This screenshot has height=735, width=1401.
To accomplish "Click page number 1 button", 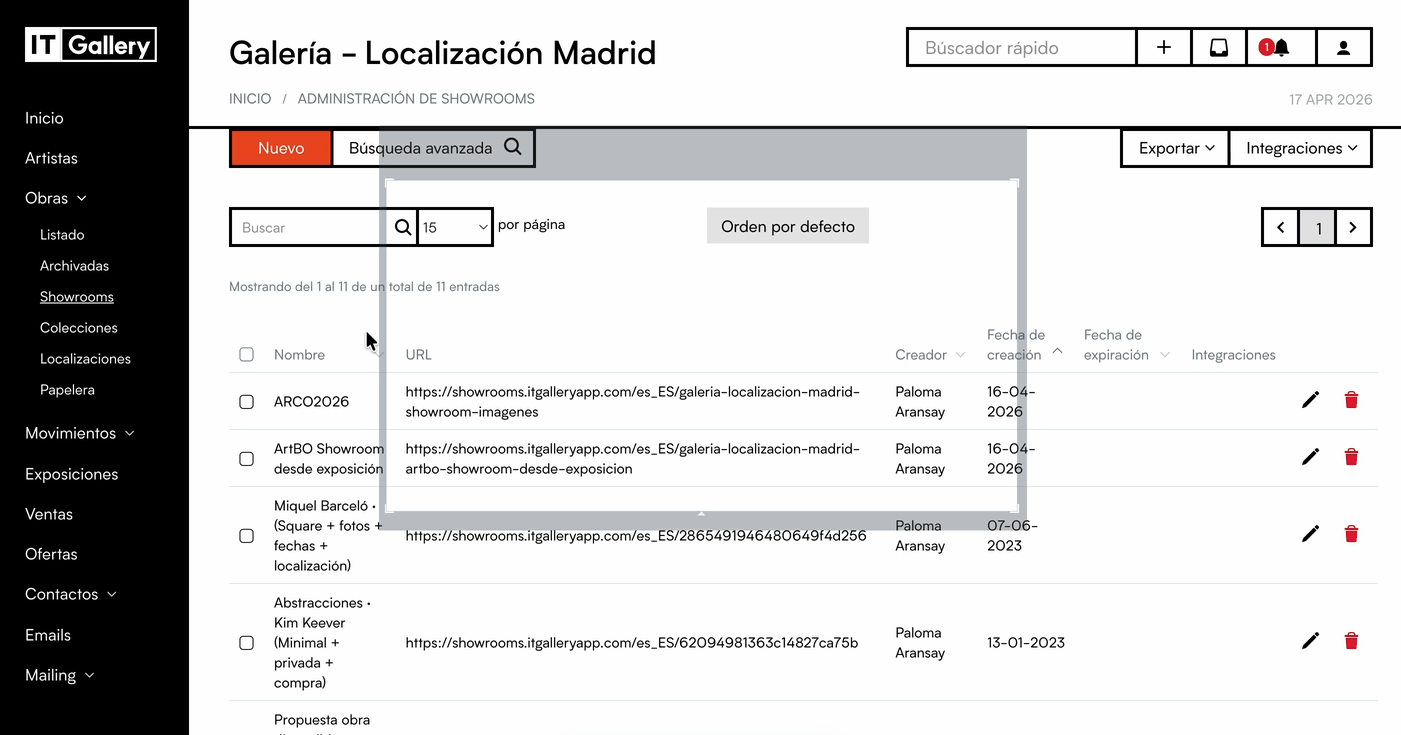I will (1318, 228).
